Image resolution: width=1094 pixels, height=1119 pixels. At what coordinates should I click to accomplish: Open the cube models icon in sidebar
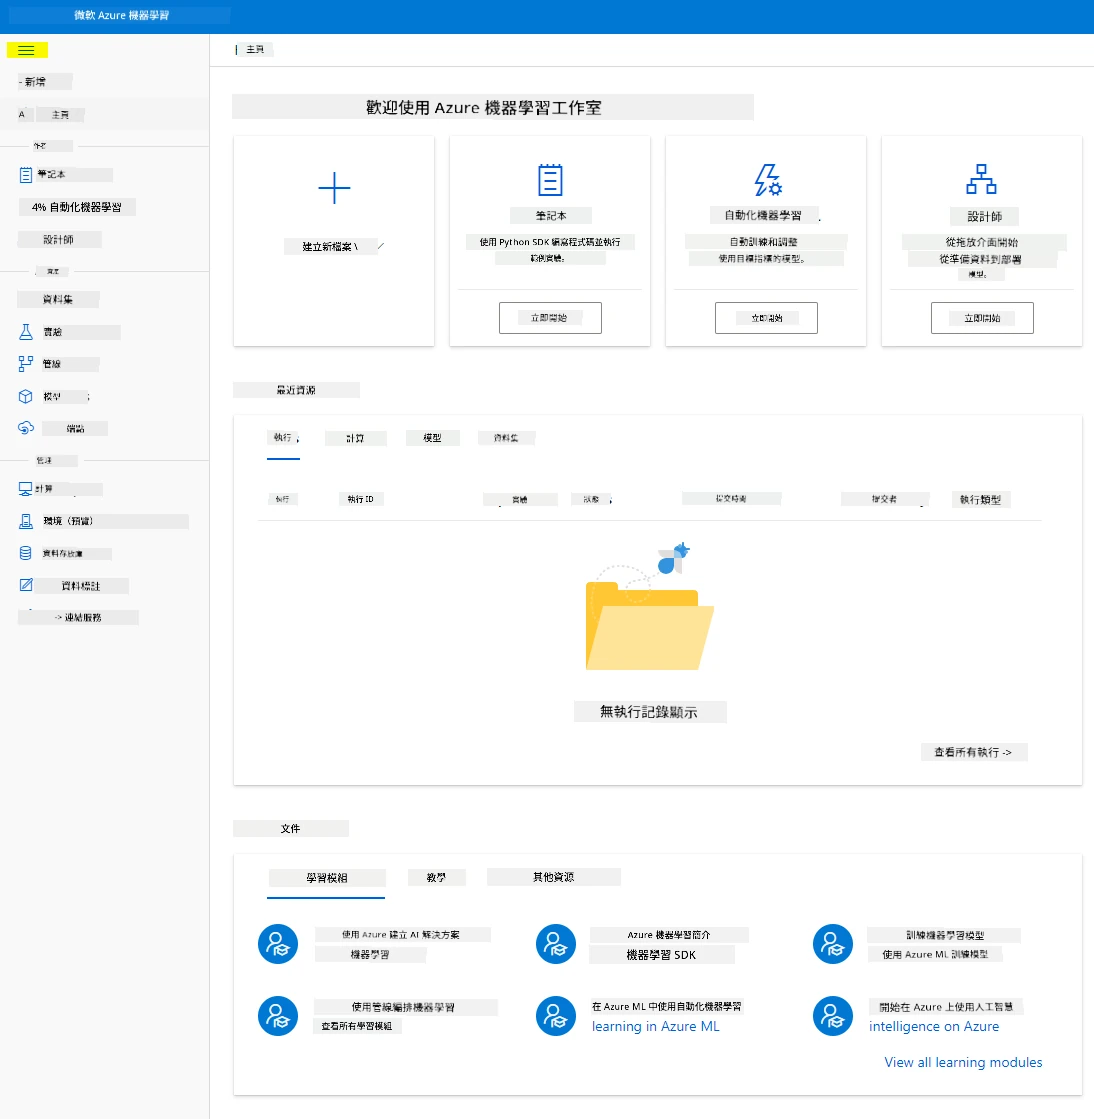coord(26,396)
